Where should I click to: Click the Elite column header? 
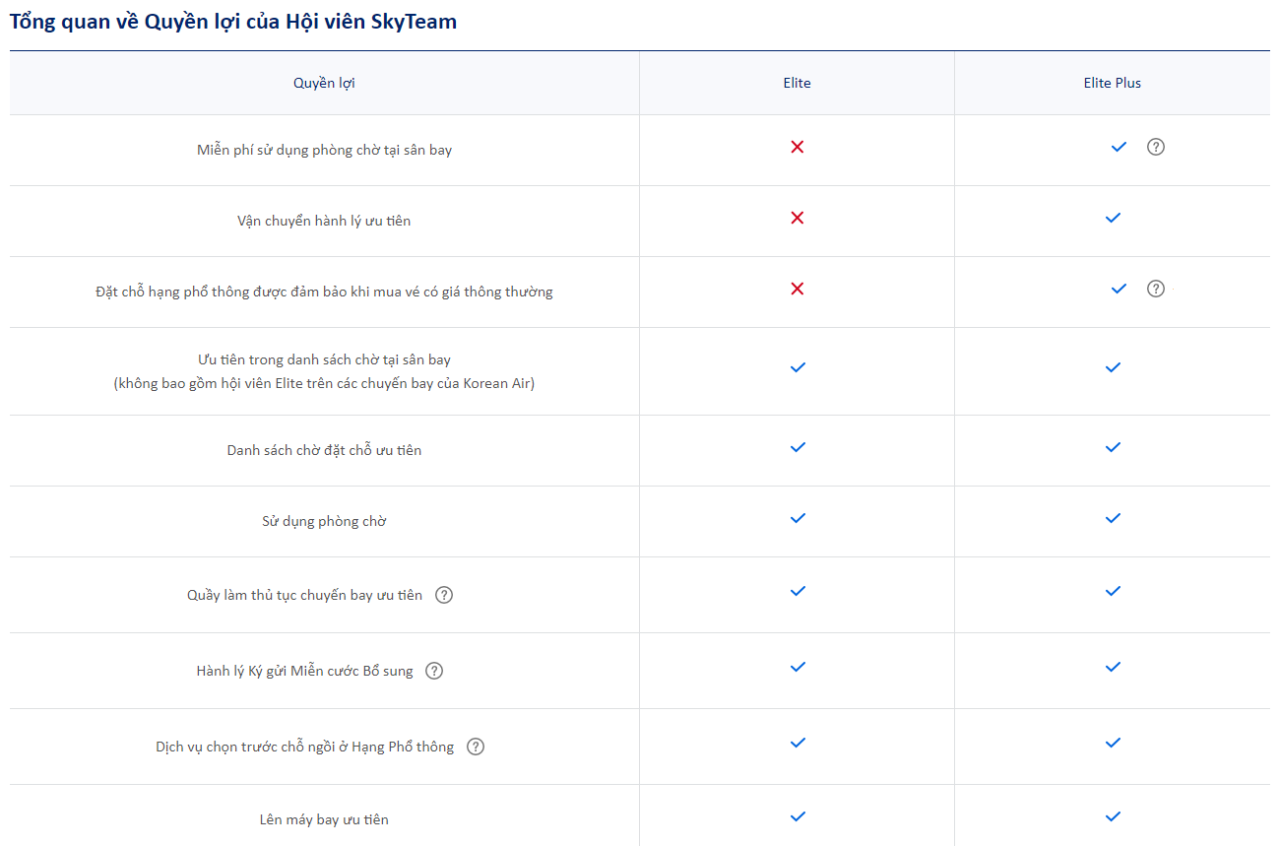[797, 83]
